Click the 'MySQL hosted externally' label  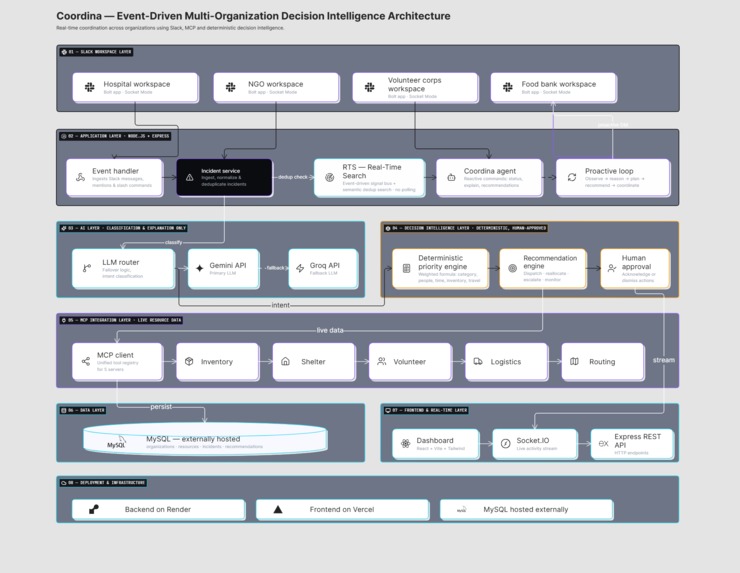526,509
